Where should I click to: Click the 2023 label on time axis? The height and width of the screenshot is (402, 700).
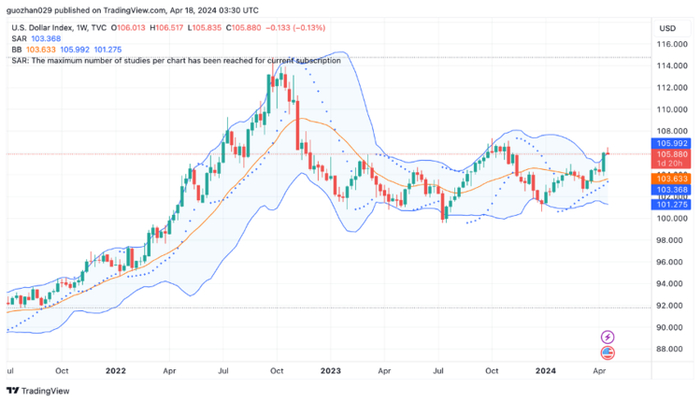330,371
